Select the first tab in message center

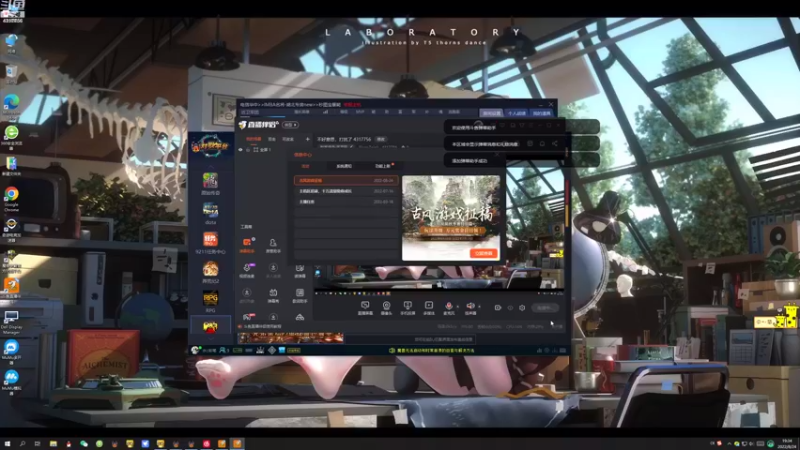[306, 166]
